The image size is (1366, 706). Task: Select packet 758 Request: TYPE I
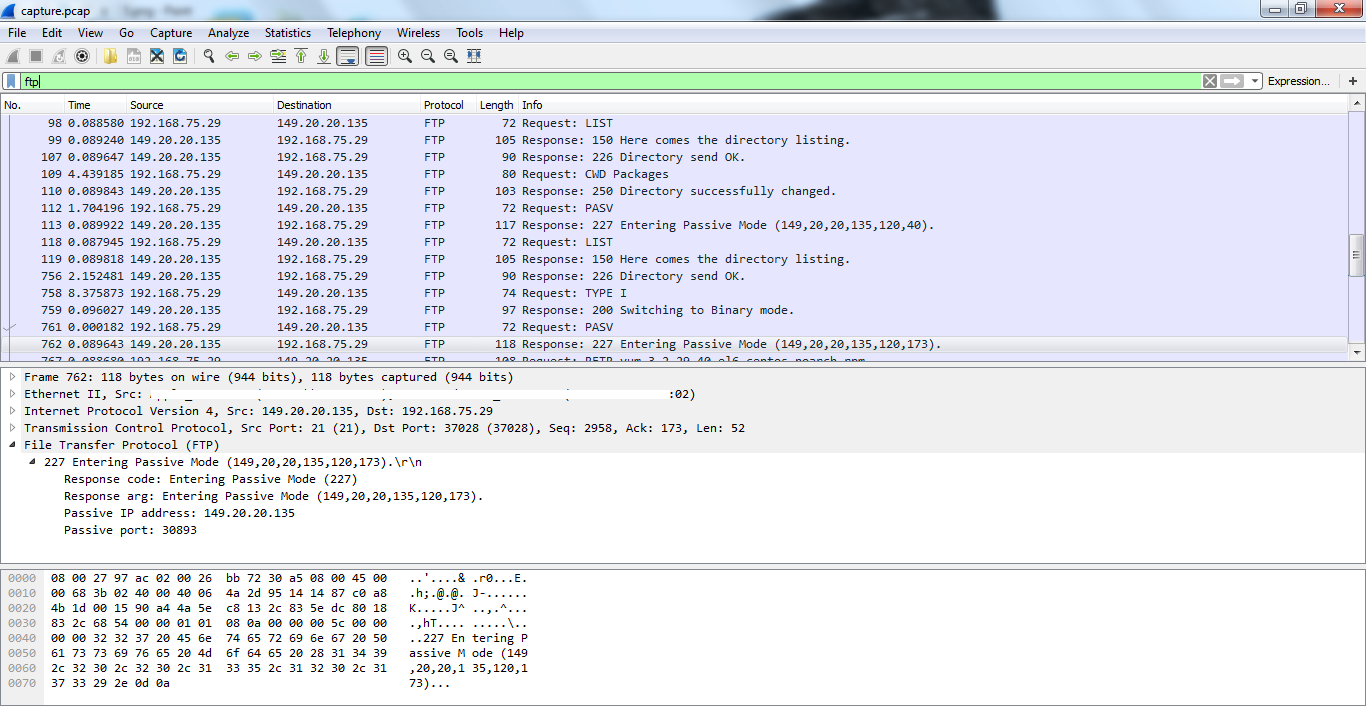[674, 293]
